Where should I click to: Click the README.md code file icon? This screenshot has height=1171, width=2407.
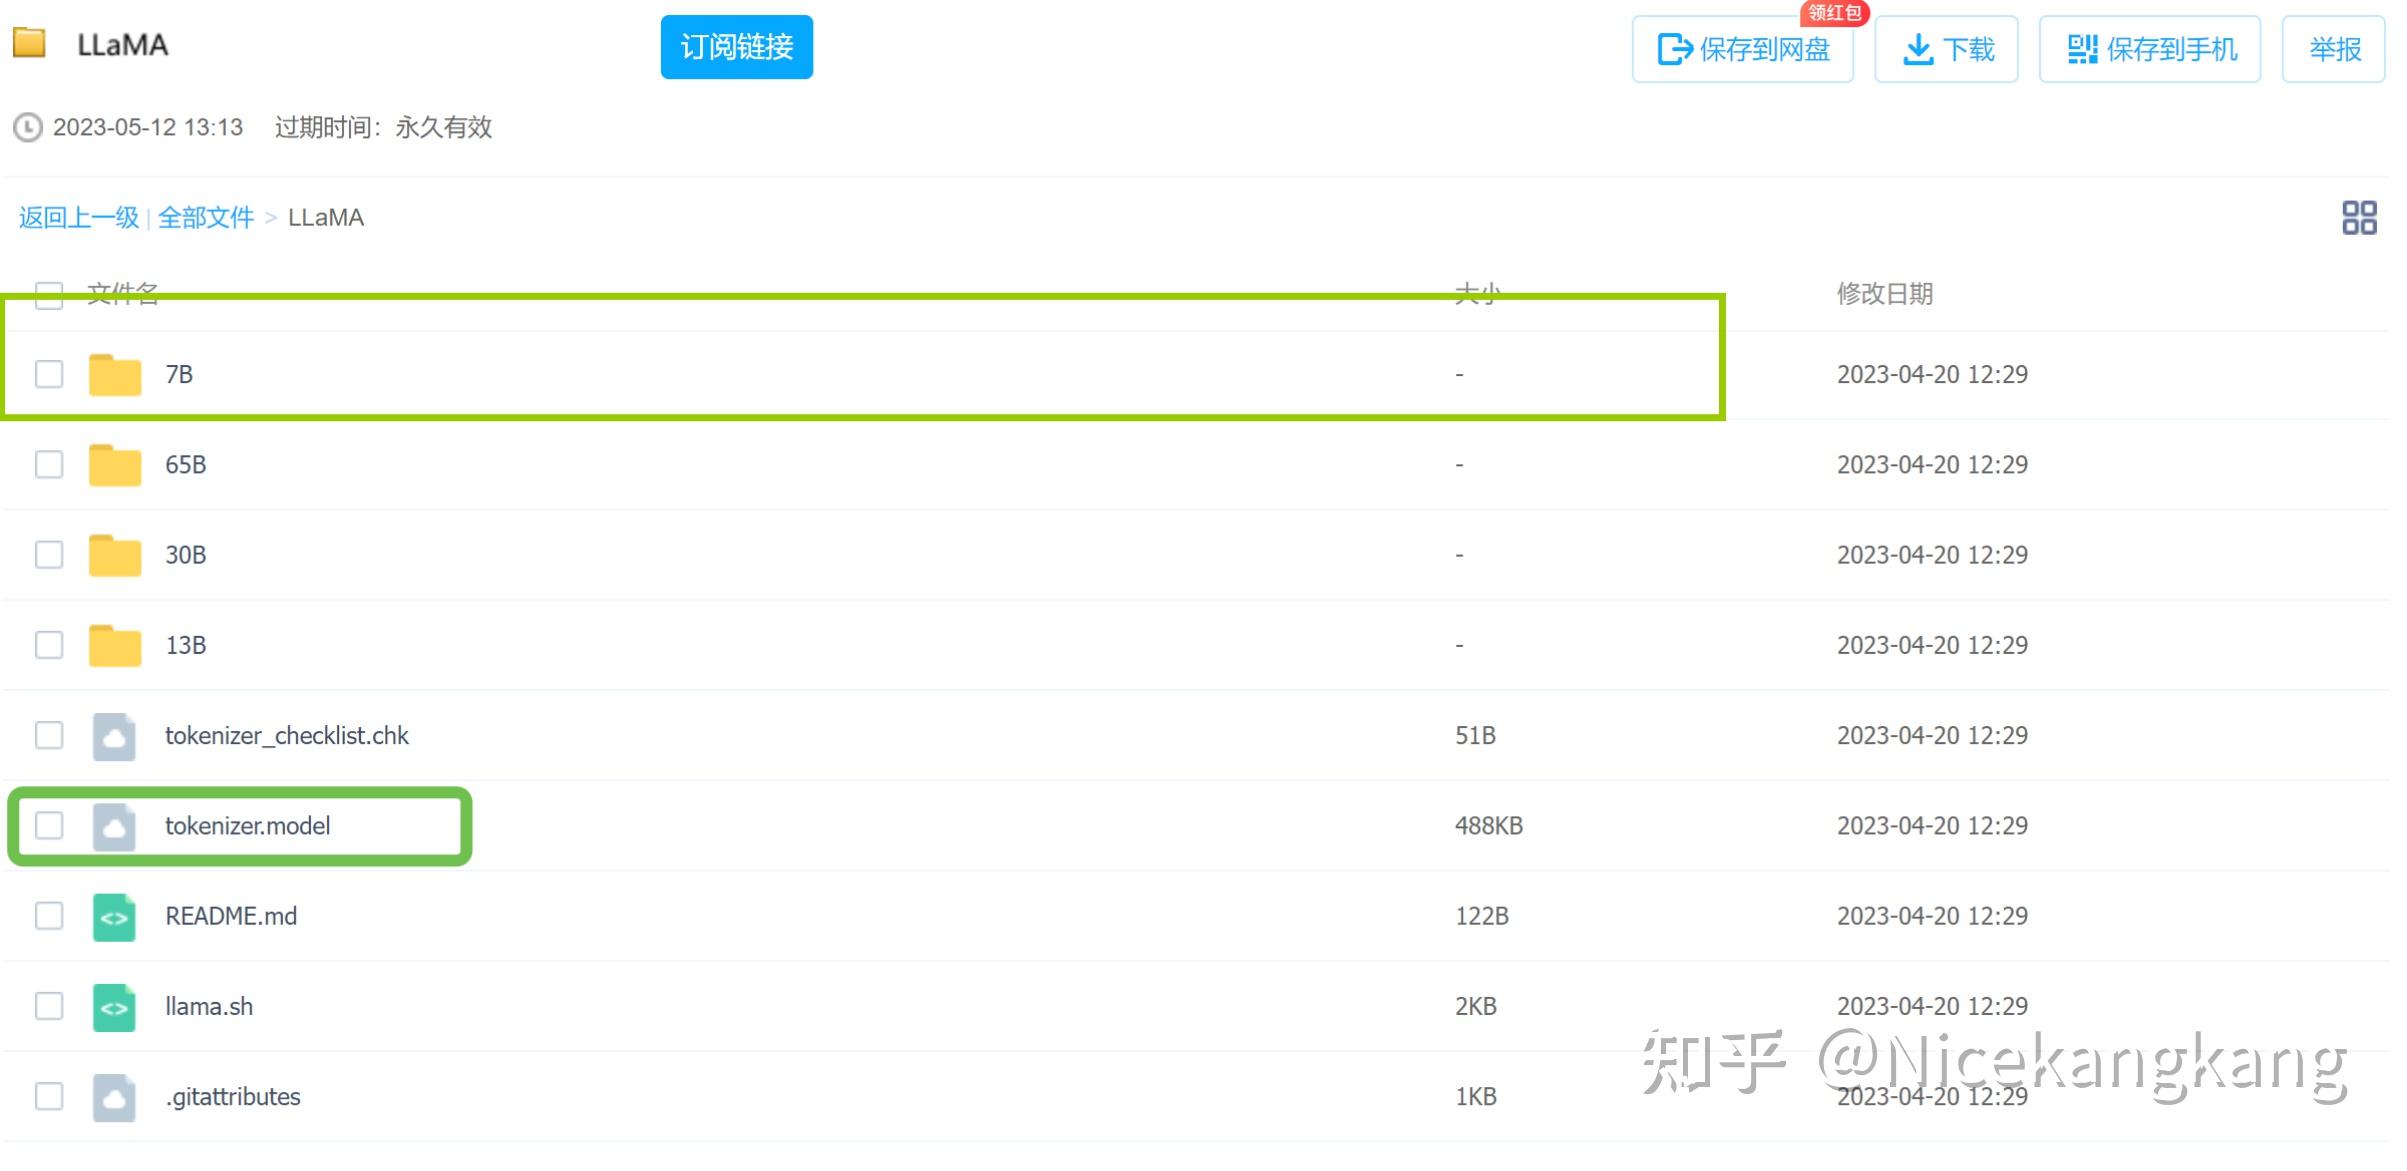114,917
